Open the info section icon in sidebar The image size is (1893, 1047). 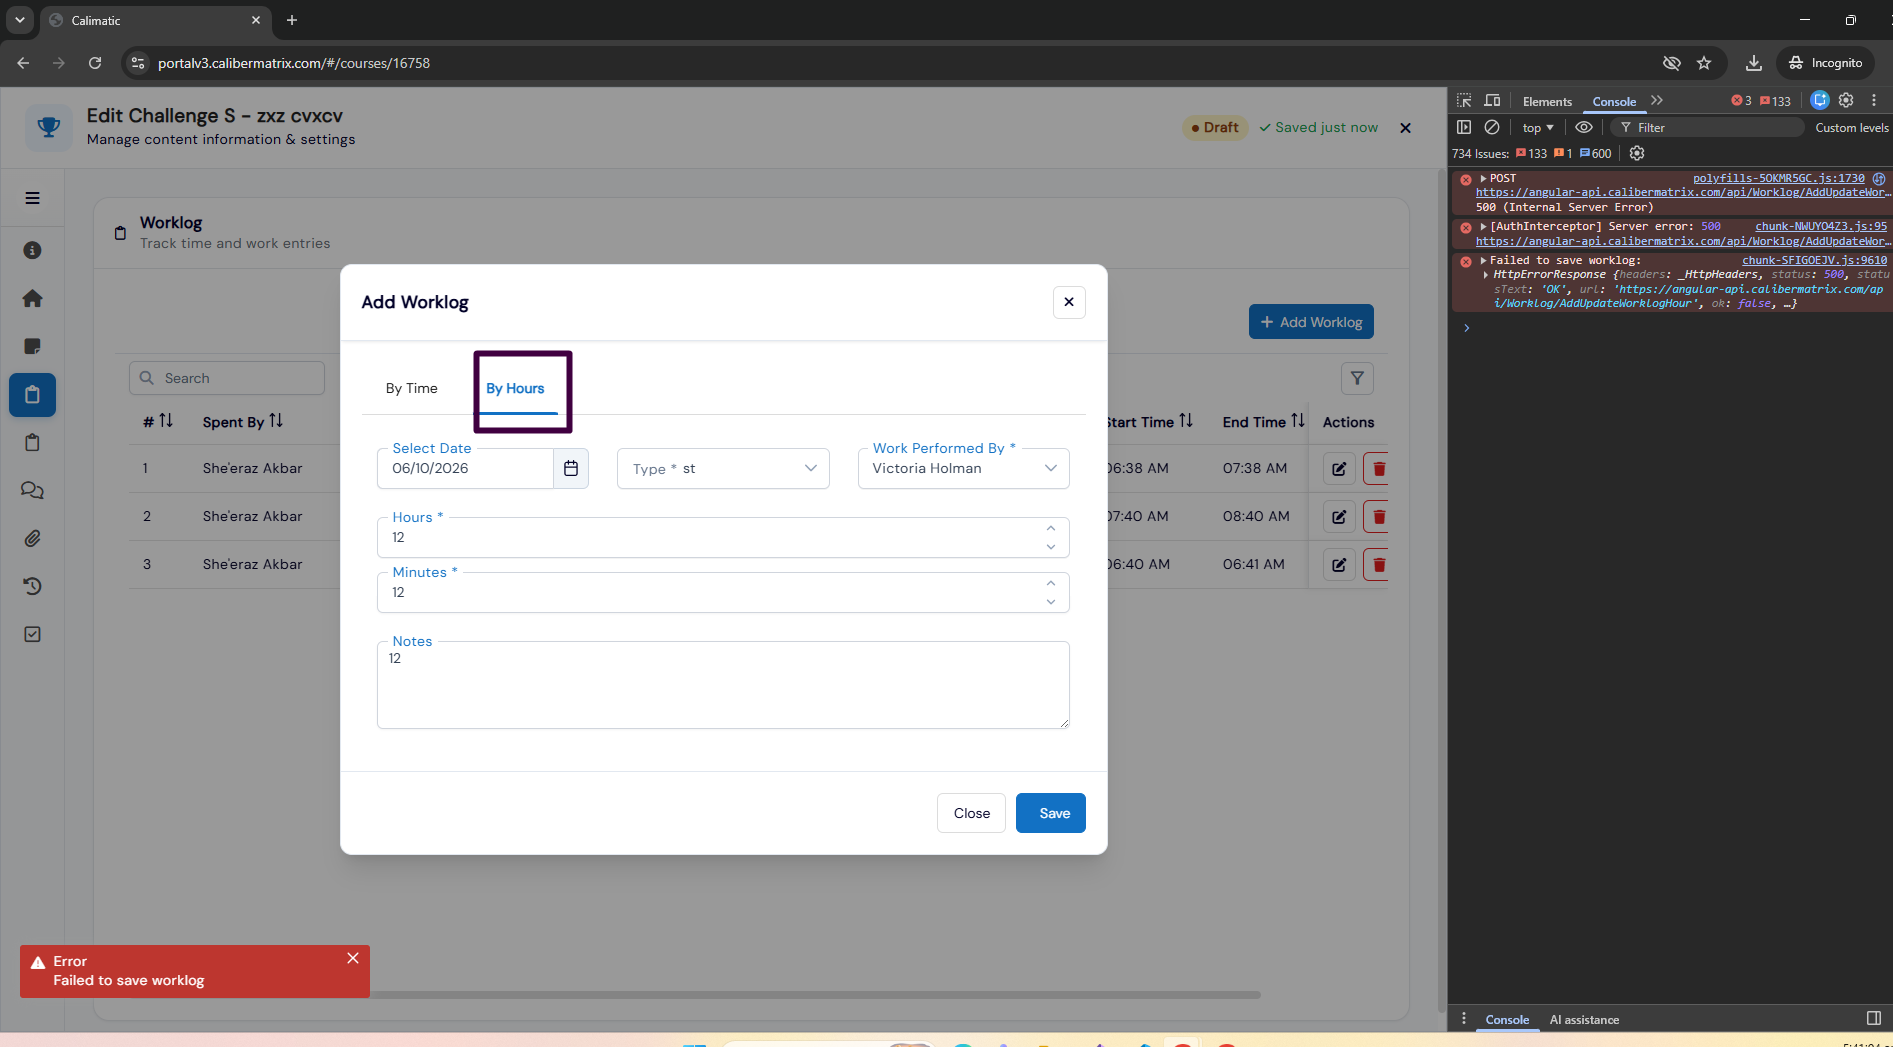(x=32, y=250)
